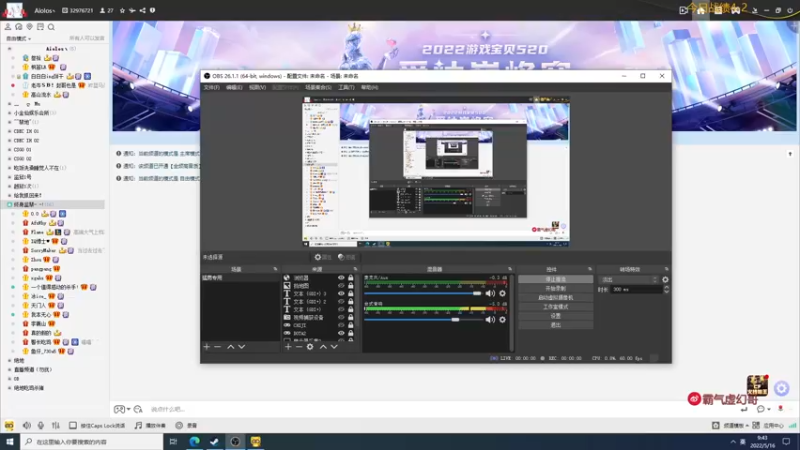Move the selected scene up in the list
Viewport: 800px width, 450px height.
231,347
